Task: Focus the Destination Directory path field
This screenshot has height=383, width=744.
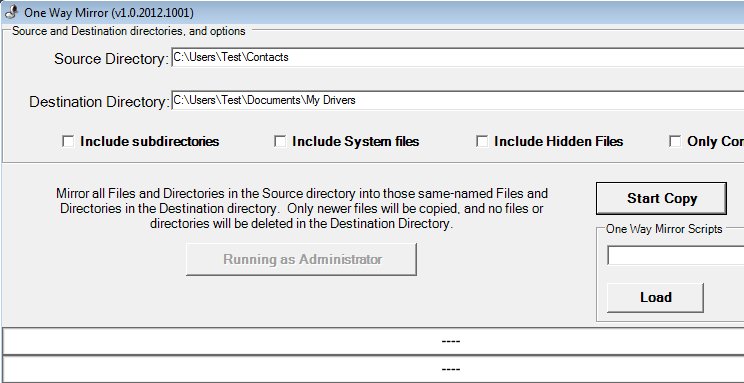Action: coord(457,100)
